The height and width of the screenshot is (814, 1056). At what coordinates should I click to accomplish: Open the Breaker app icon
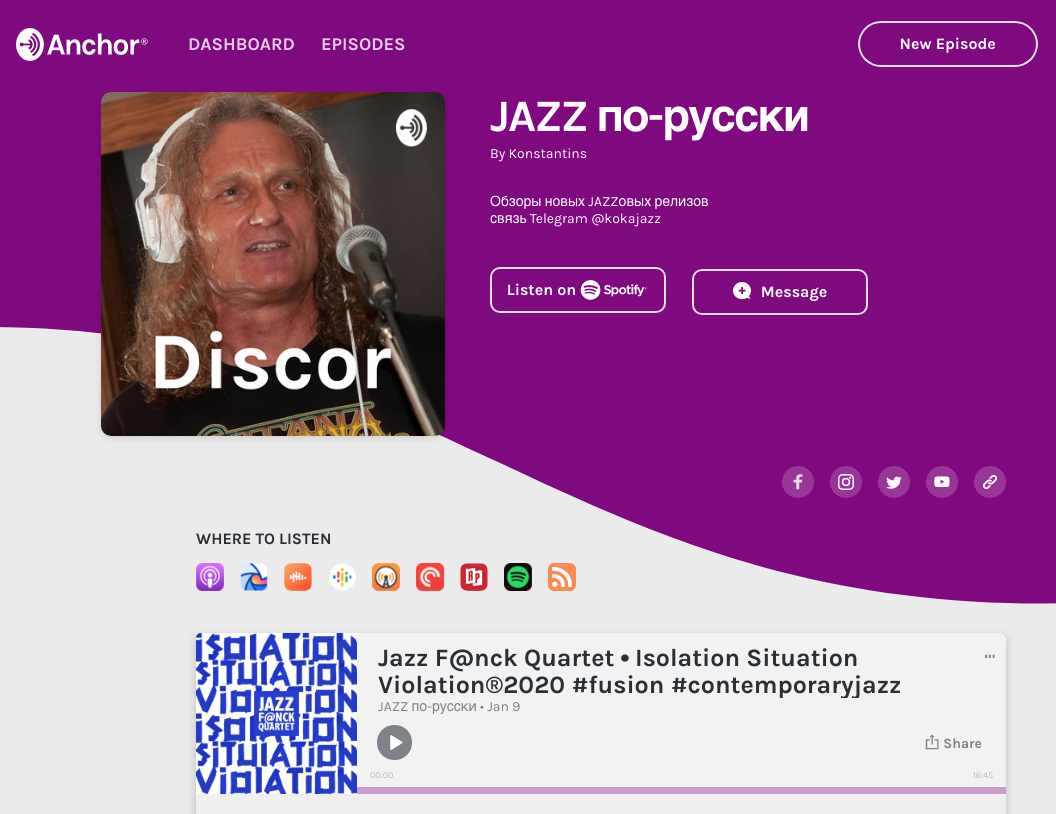(254, 577)
